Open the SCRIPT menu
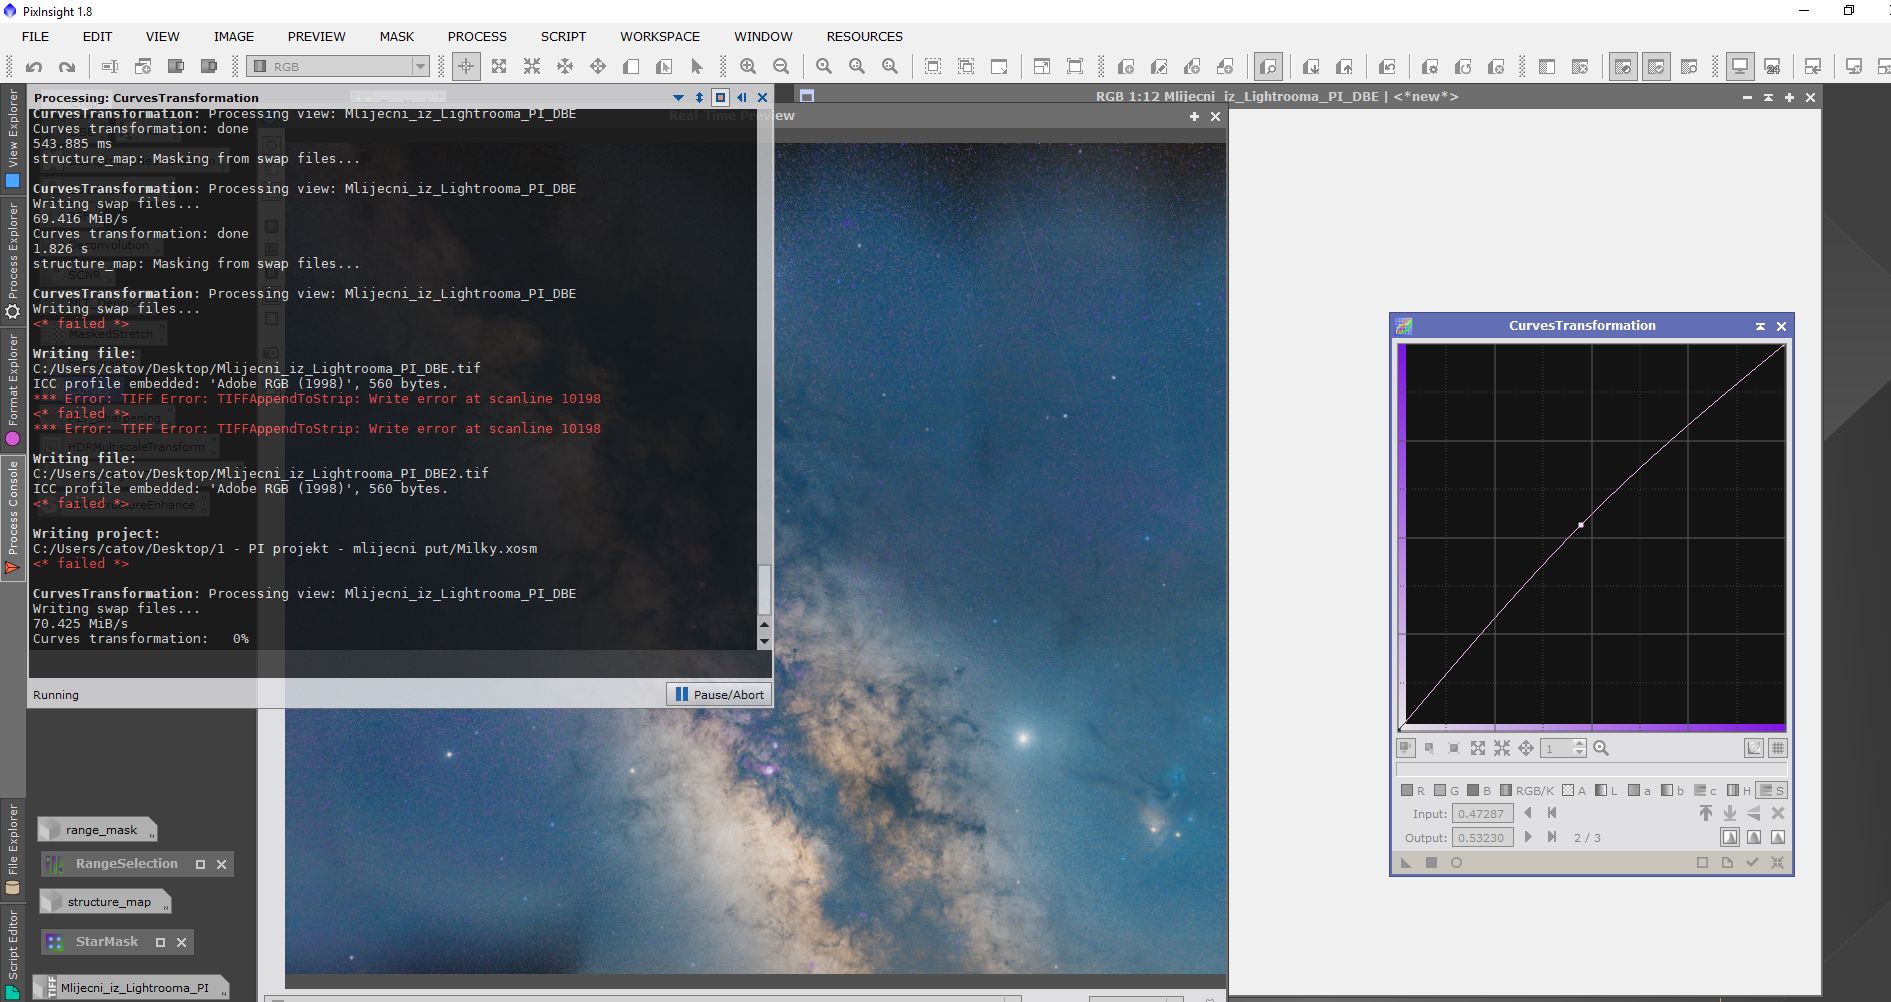 point(563,37)
